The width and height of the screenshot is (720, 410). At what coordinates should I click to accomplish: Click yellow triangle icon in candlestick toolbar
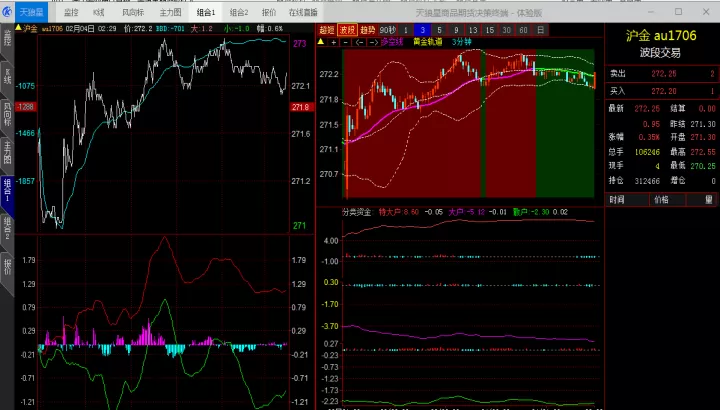coord(321,42)
